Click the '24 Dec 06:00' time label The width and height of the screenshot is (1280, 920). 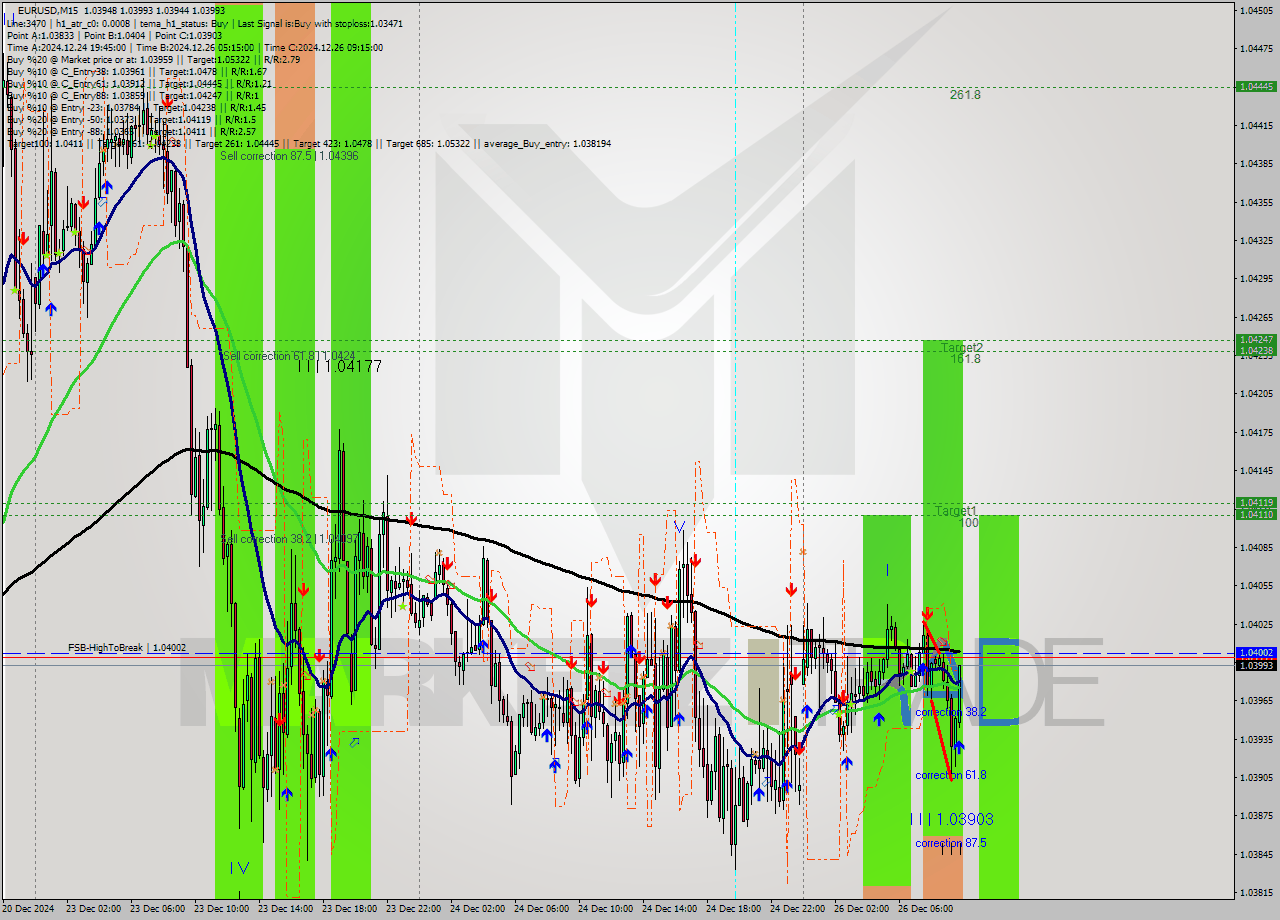(541, 909)
